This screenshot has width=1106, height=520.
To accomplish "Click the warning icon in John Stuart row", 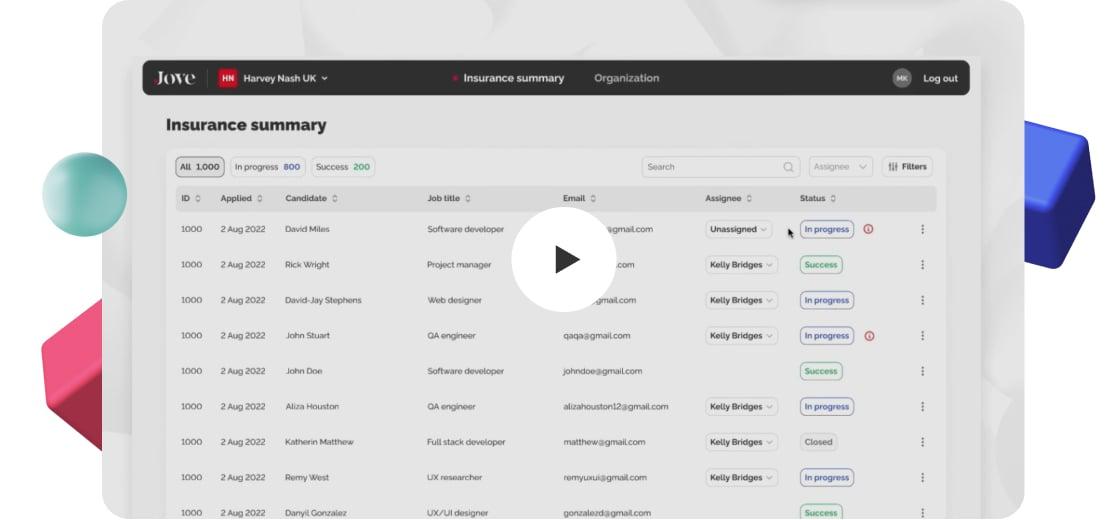I will 869,336.
